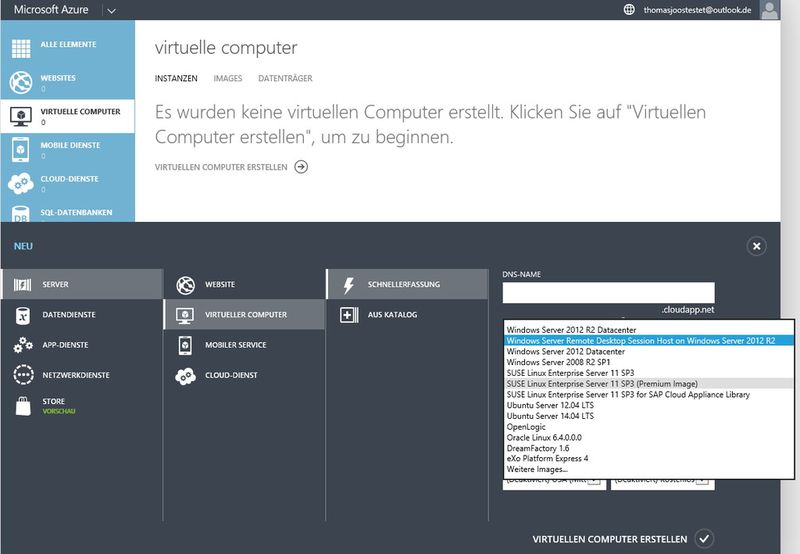The image size is (800, 554).
Task: Select Netzwerkdienste category label
Action: tap(76, 375)
